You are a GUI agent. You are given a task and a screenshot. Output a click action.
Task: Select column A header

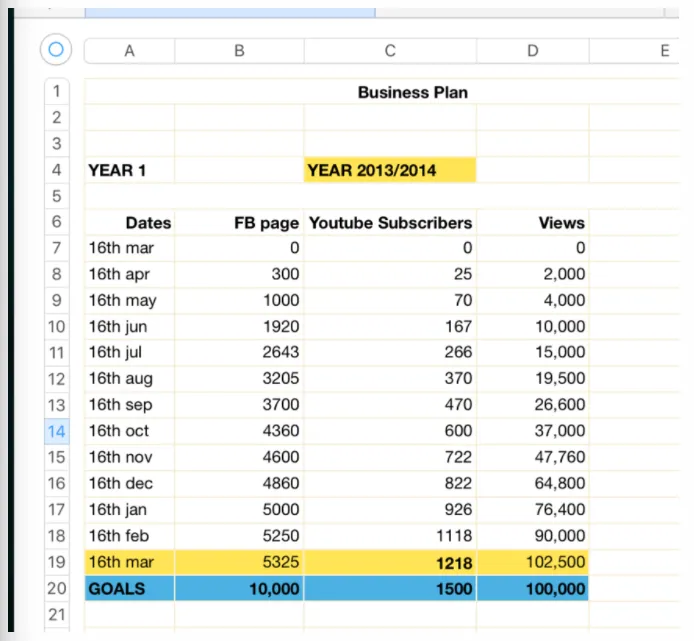pos(129,51)
